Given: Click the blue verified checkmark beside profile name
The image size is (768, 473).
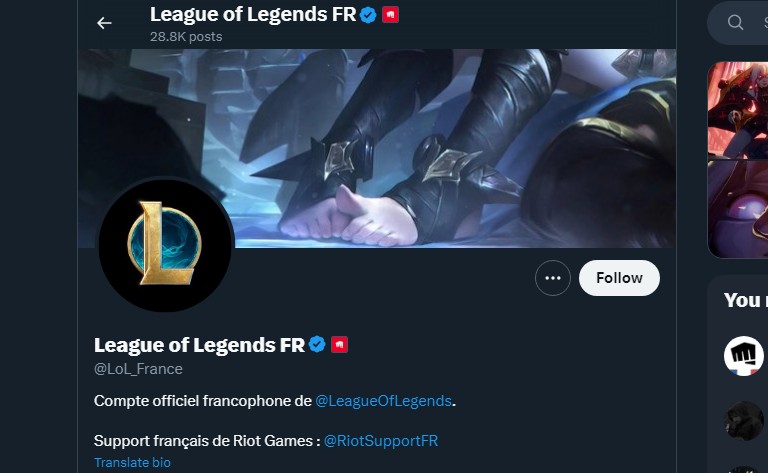Looking at the screenshot, I should tap(317, 345).
